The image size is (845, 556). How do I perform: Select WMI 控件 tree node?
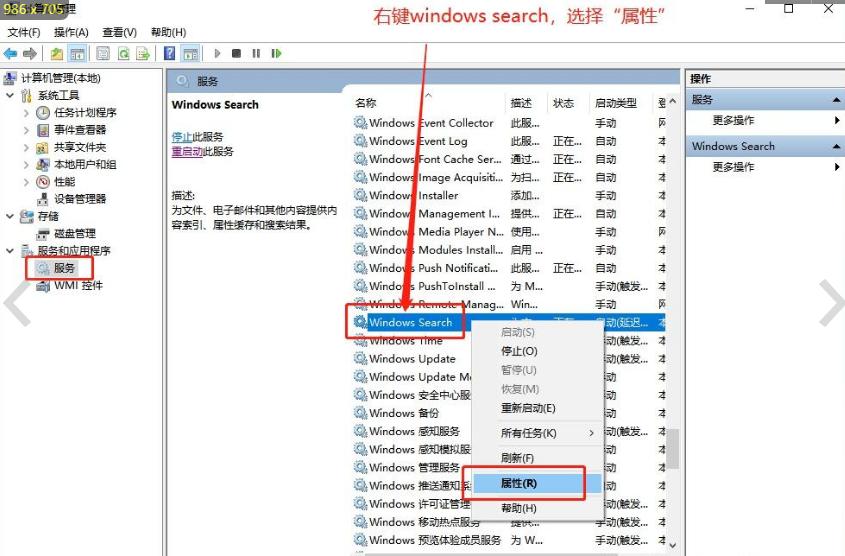click(x=78, y=285)
